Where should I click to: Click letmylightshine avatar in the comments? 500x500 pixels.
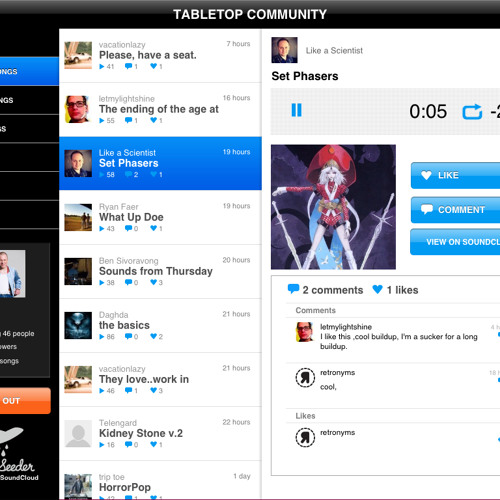[x=305, y=332]
